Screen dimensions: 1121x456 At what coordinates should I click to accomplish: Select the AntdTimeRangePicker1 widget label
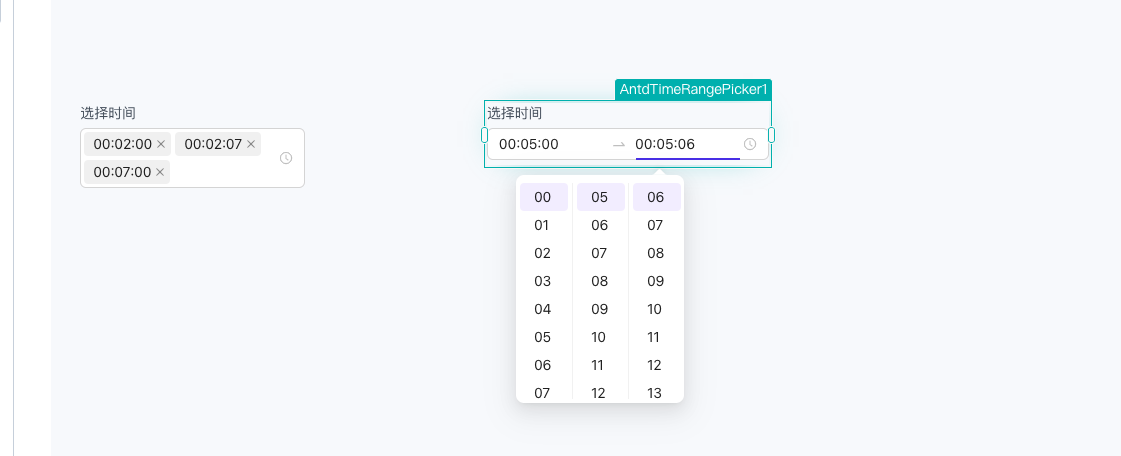click(693, 89)
